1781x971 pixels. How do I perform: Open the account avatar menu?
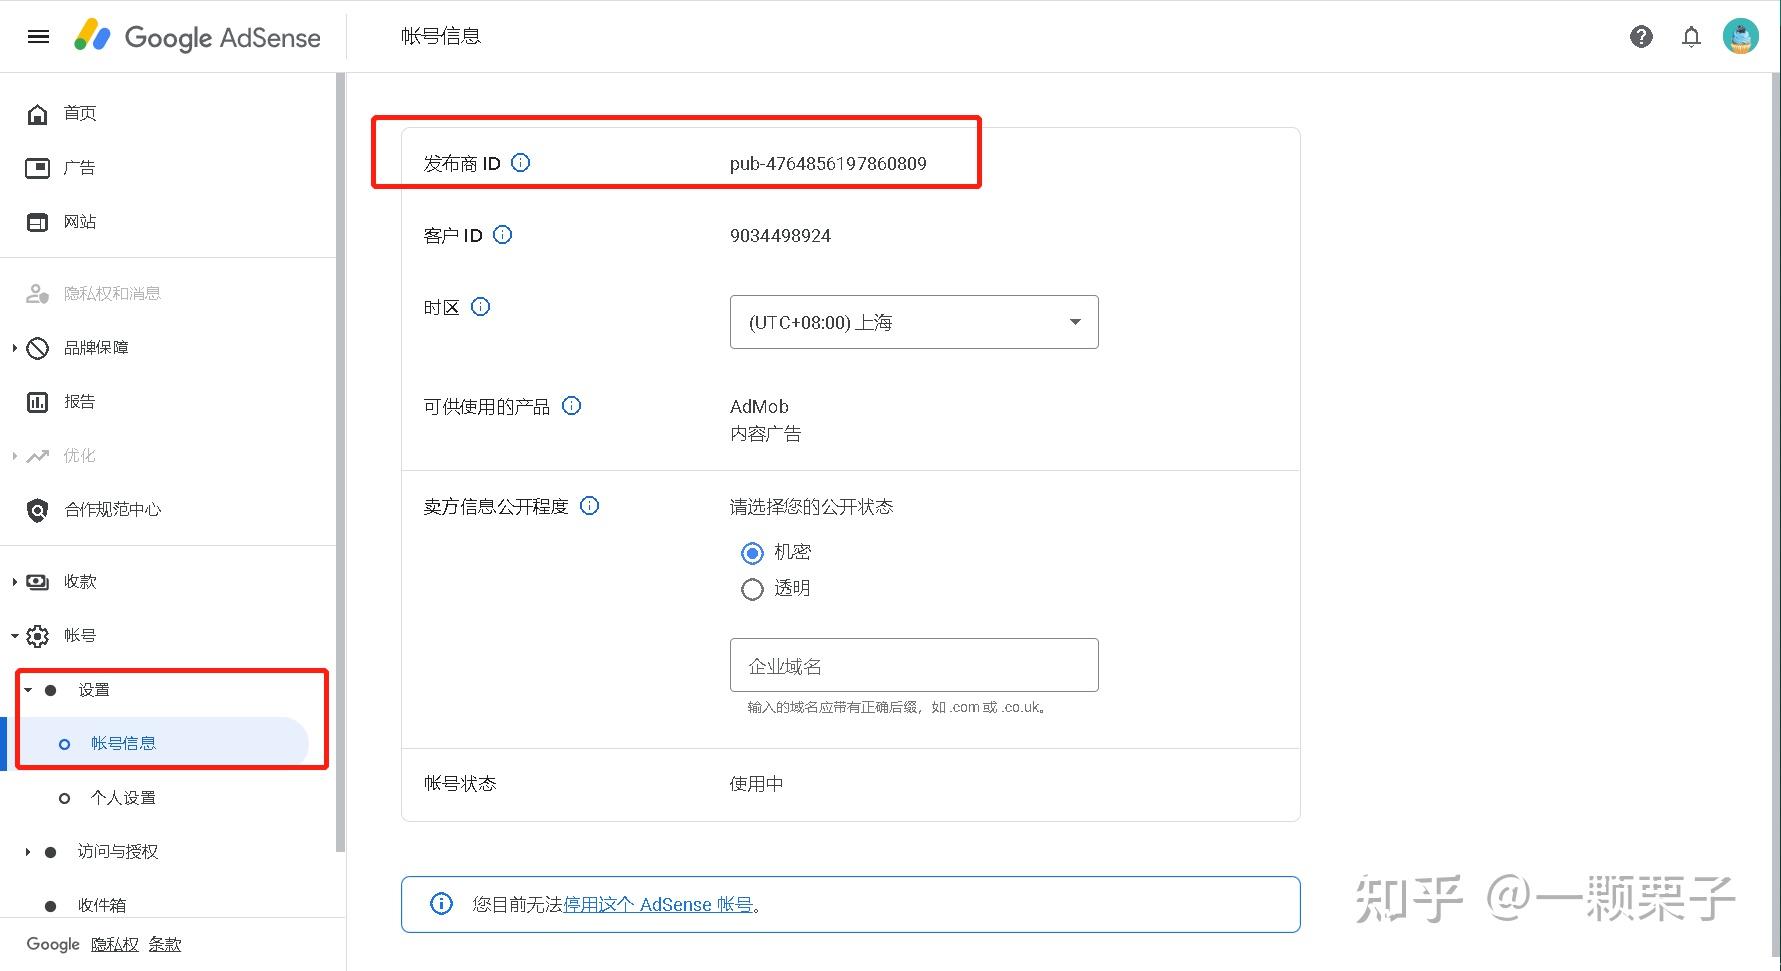point(1741,37)
